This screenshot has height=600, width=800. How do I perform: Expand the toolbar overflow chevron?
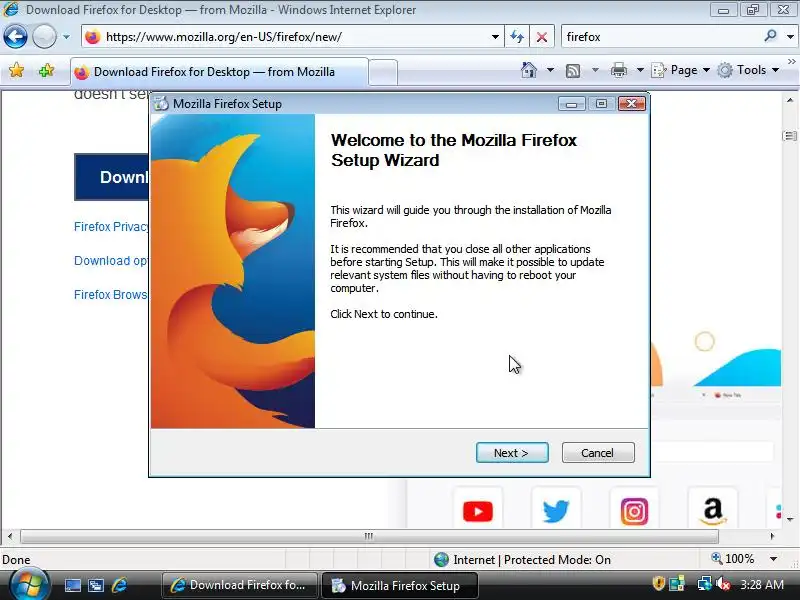point(791,62)
